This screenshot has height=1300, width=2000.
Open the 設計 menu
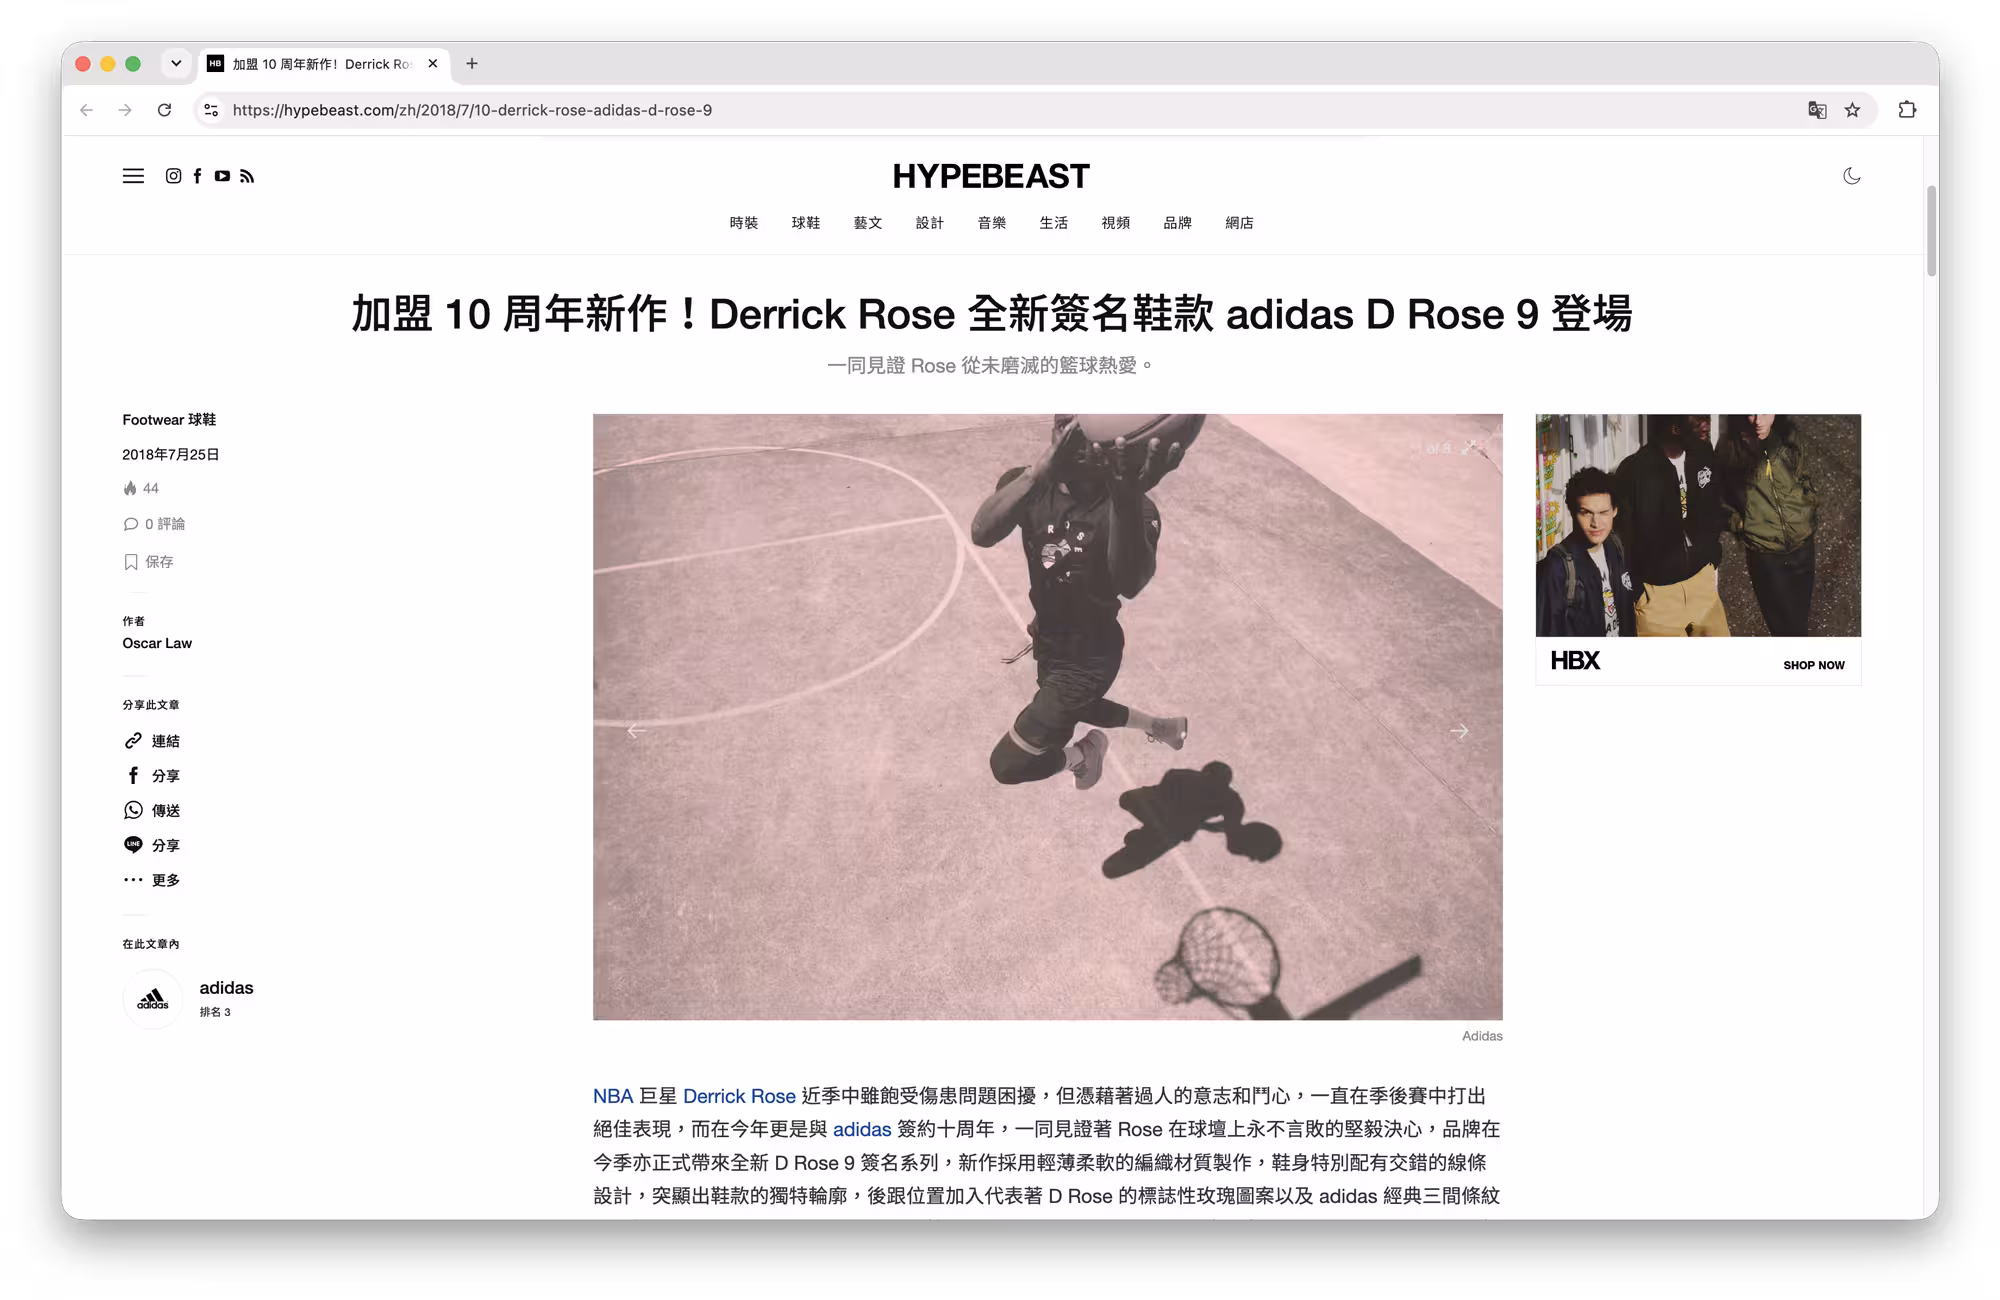[930, 223]
